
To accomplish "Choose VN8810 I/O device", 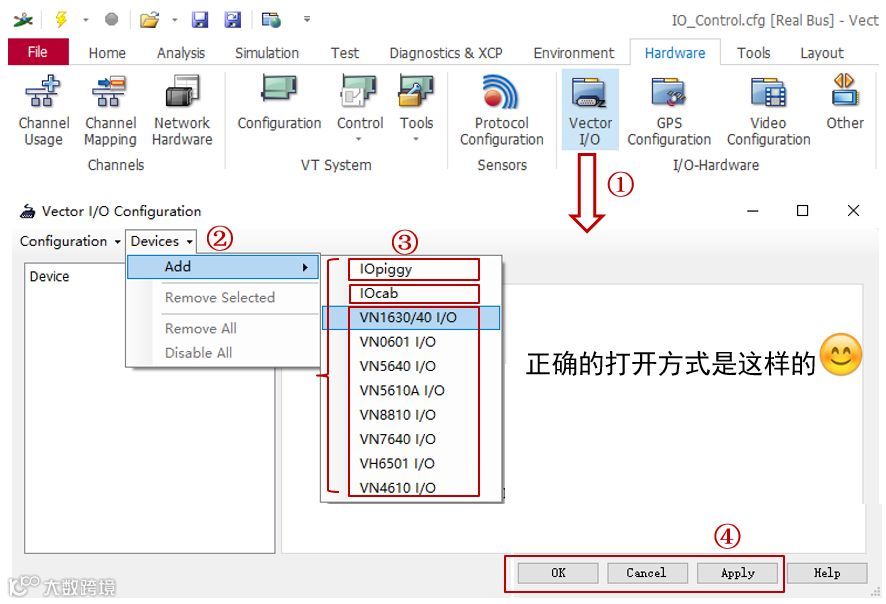I will tap(411, 415).
